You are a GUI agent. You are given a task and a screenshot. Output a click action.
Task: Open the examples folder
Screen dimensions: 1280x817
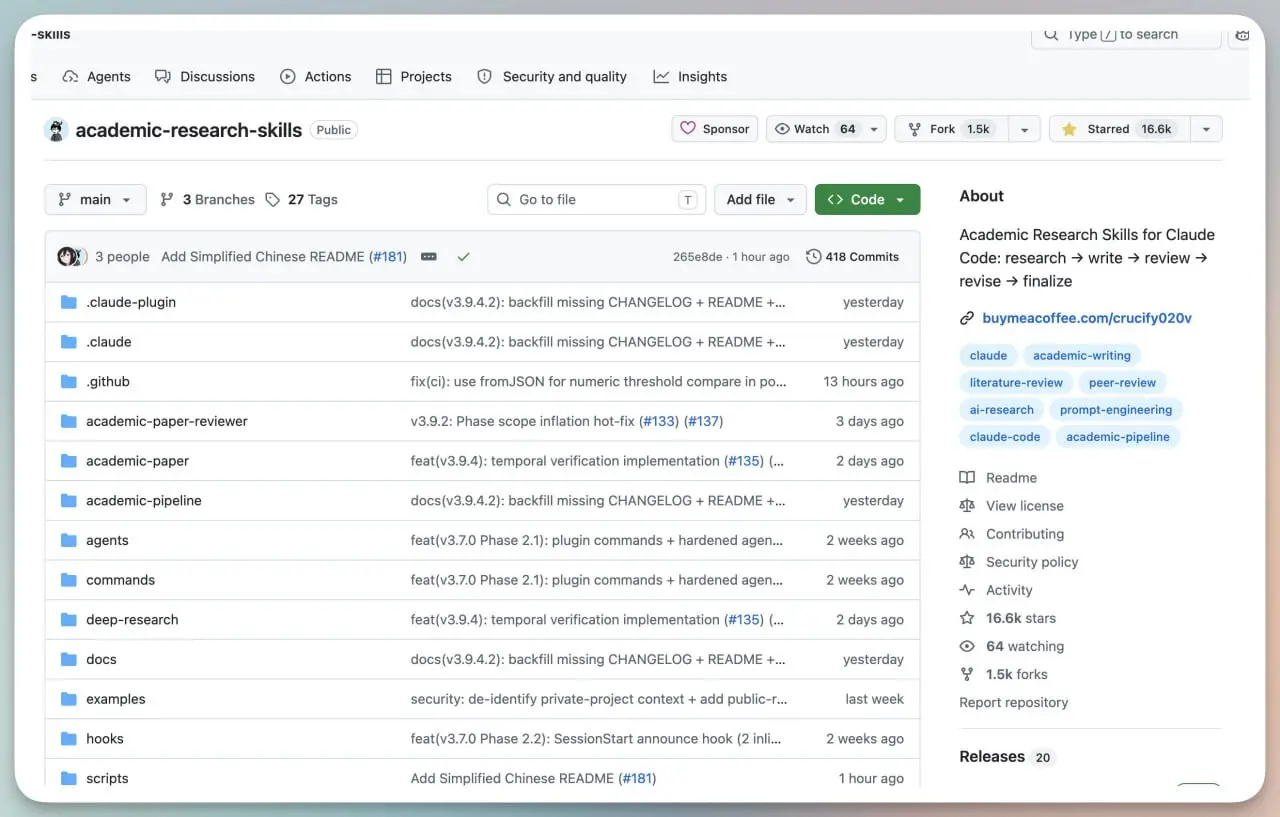[x=116, y=699]
